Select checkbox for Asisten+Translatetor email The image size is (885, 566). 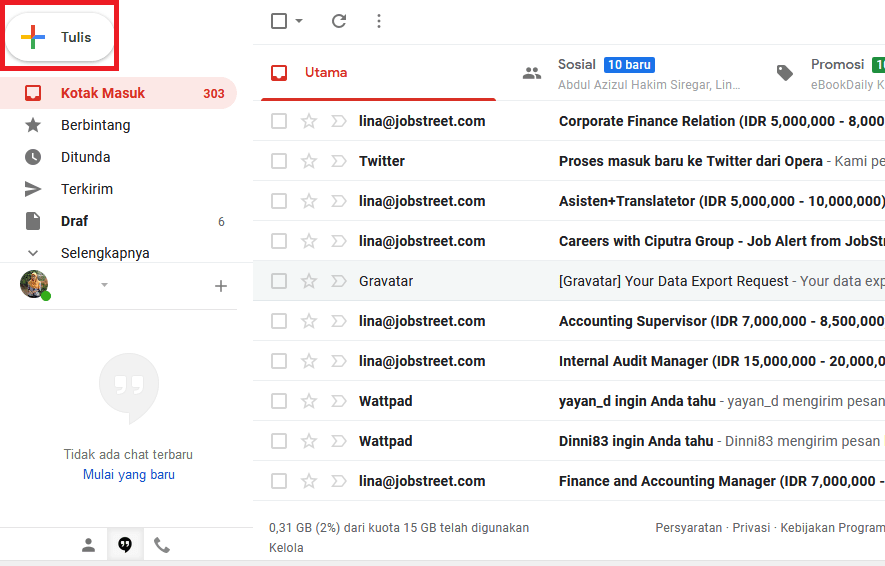(279, 201)
